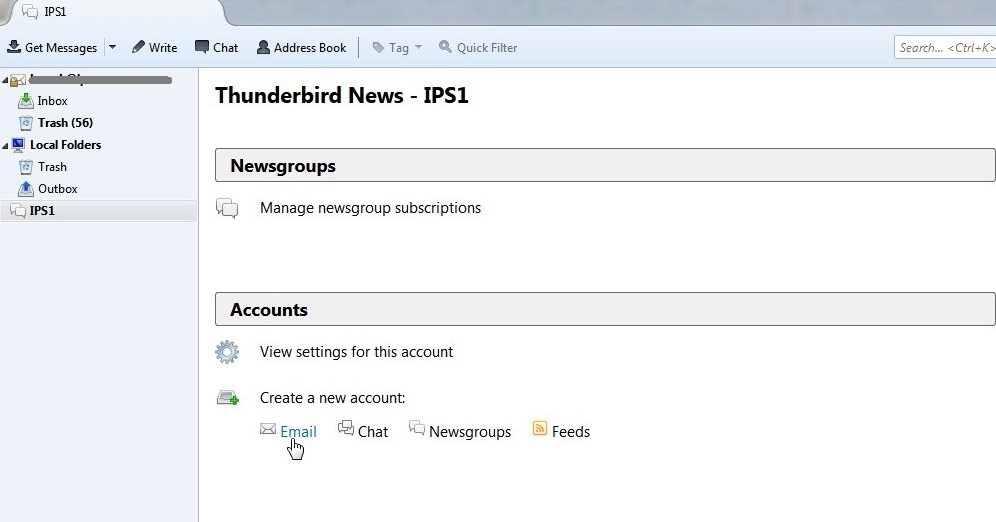Click the Newsgroups section header

(x=605, y=165)
